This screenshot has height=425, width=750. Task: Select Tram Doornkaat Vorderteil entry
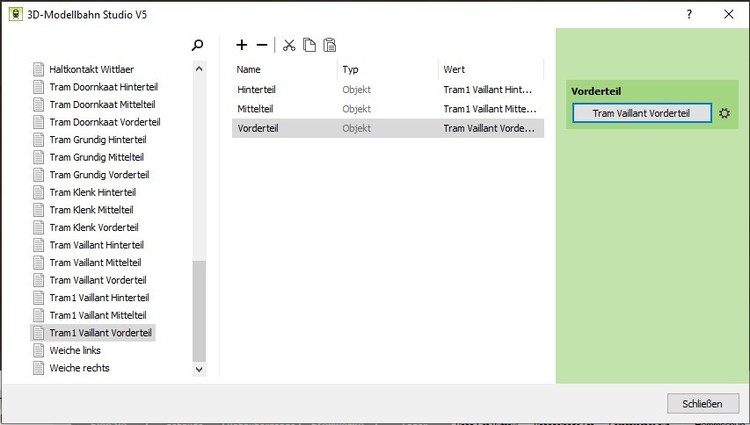pos(105,122)
